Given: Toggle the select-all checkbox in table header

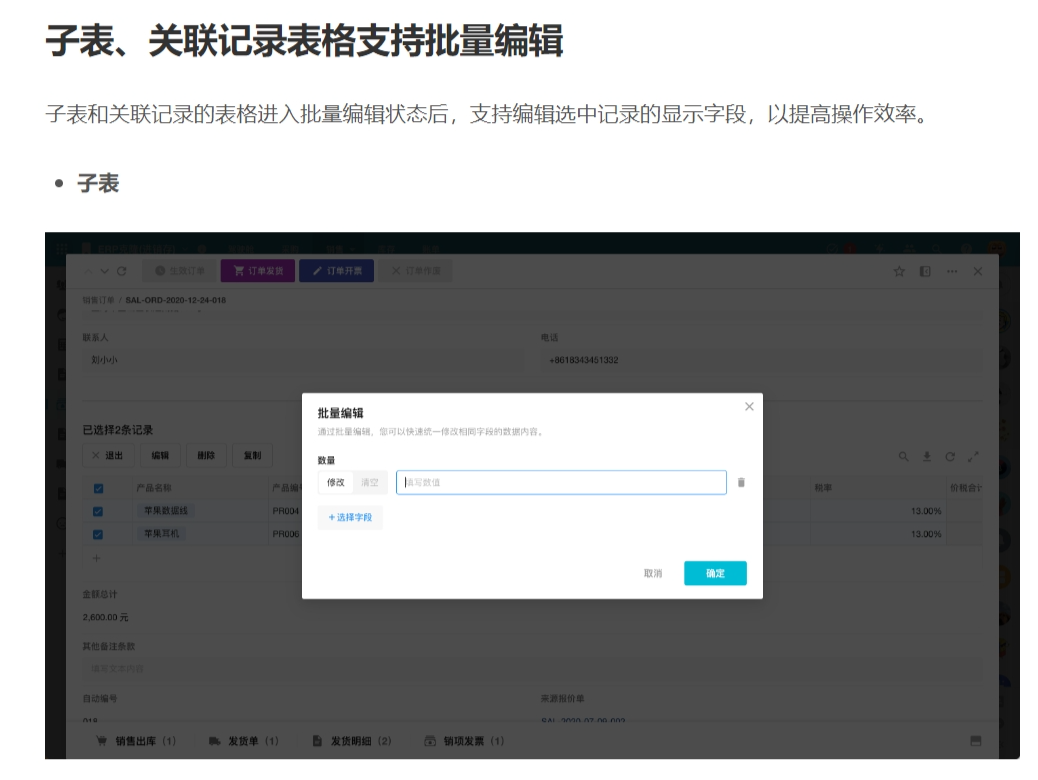Looking at the screenshot, I should coord(98,489).
